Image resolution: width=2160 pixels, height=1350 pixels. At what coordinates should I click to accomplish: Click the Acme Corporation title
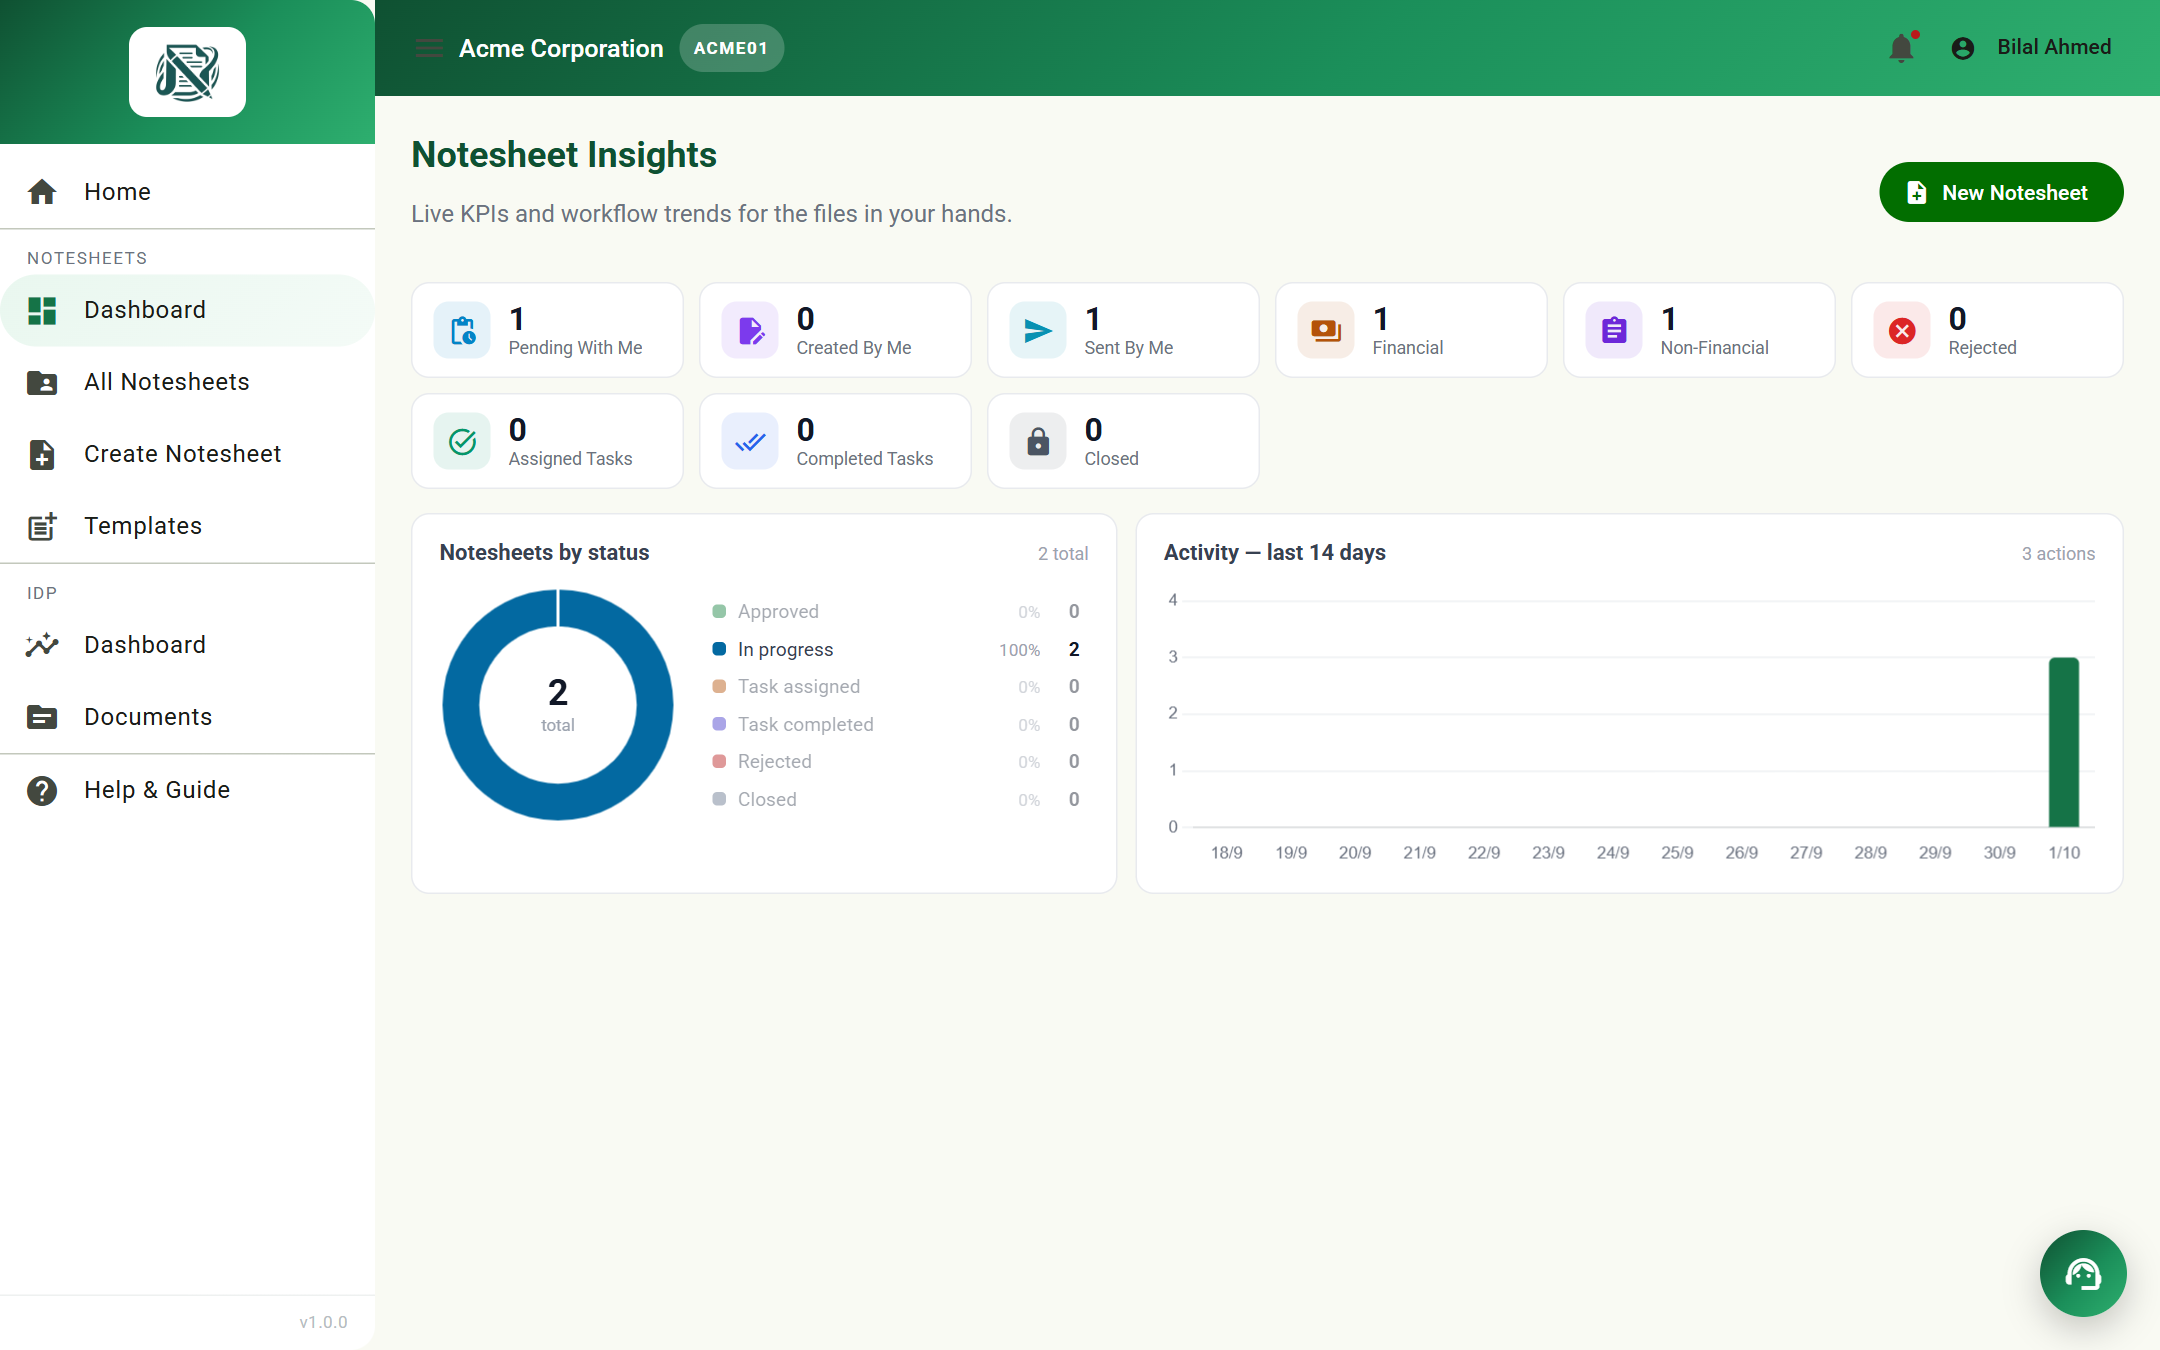pyautogui.click(x=561, y=48)
